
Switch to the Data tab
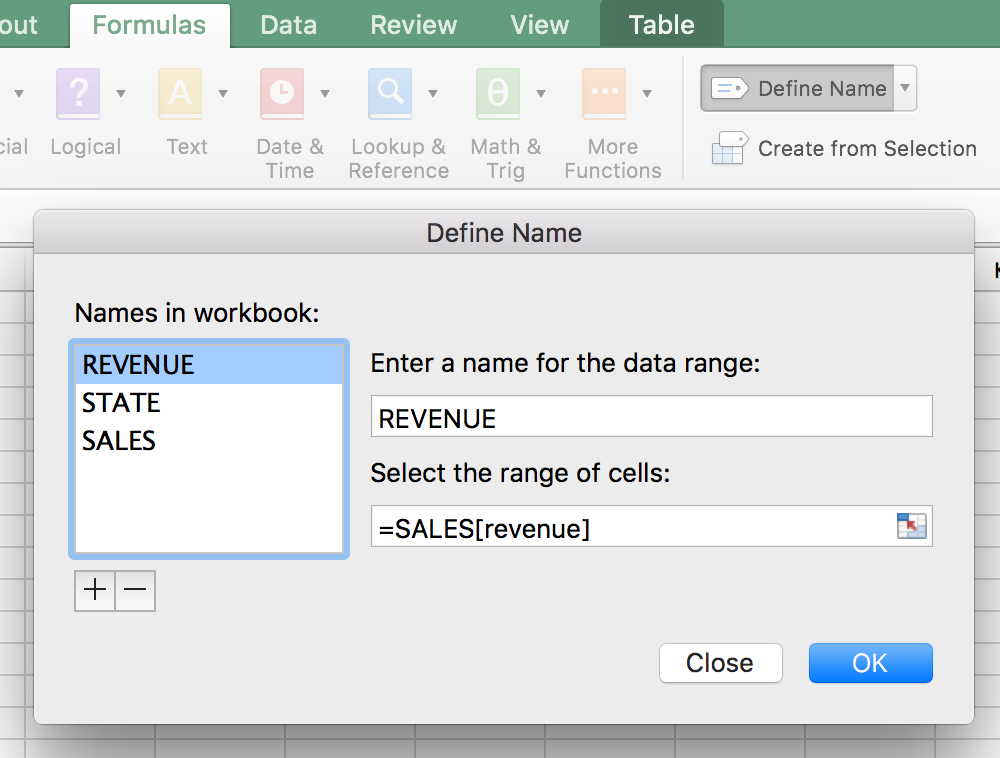pyautogui.click(x=288, y=25)
